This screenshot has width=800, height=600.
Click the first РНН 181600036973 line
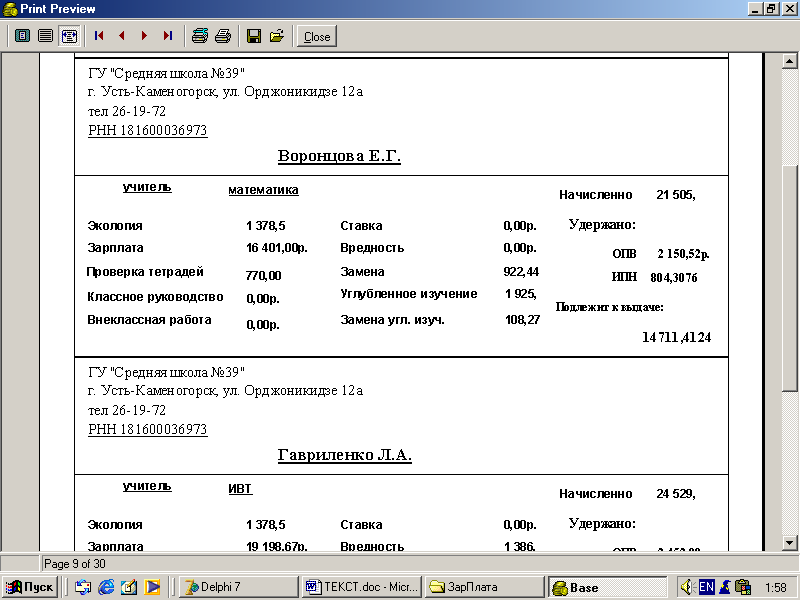147,131
